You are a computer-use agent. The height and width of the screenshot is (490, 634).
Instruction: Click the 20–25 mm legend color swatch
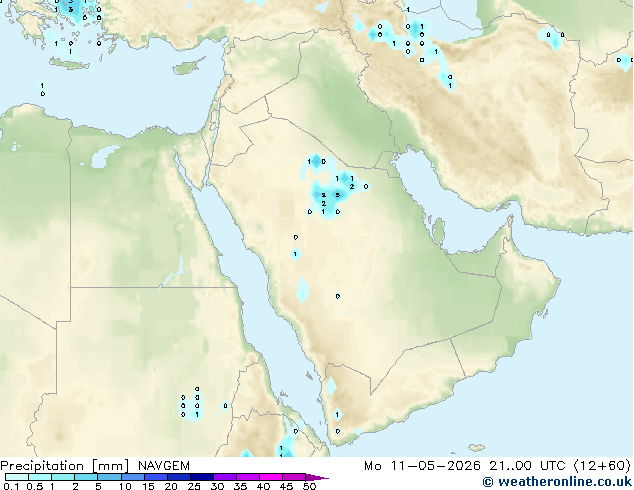coord(178,477)
